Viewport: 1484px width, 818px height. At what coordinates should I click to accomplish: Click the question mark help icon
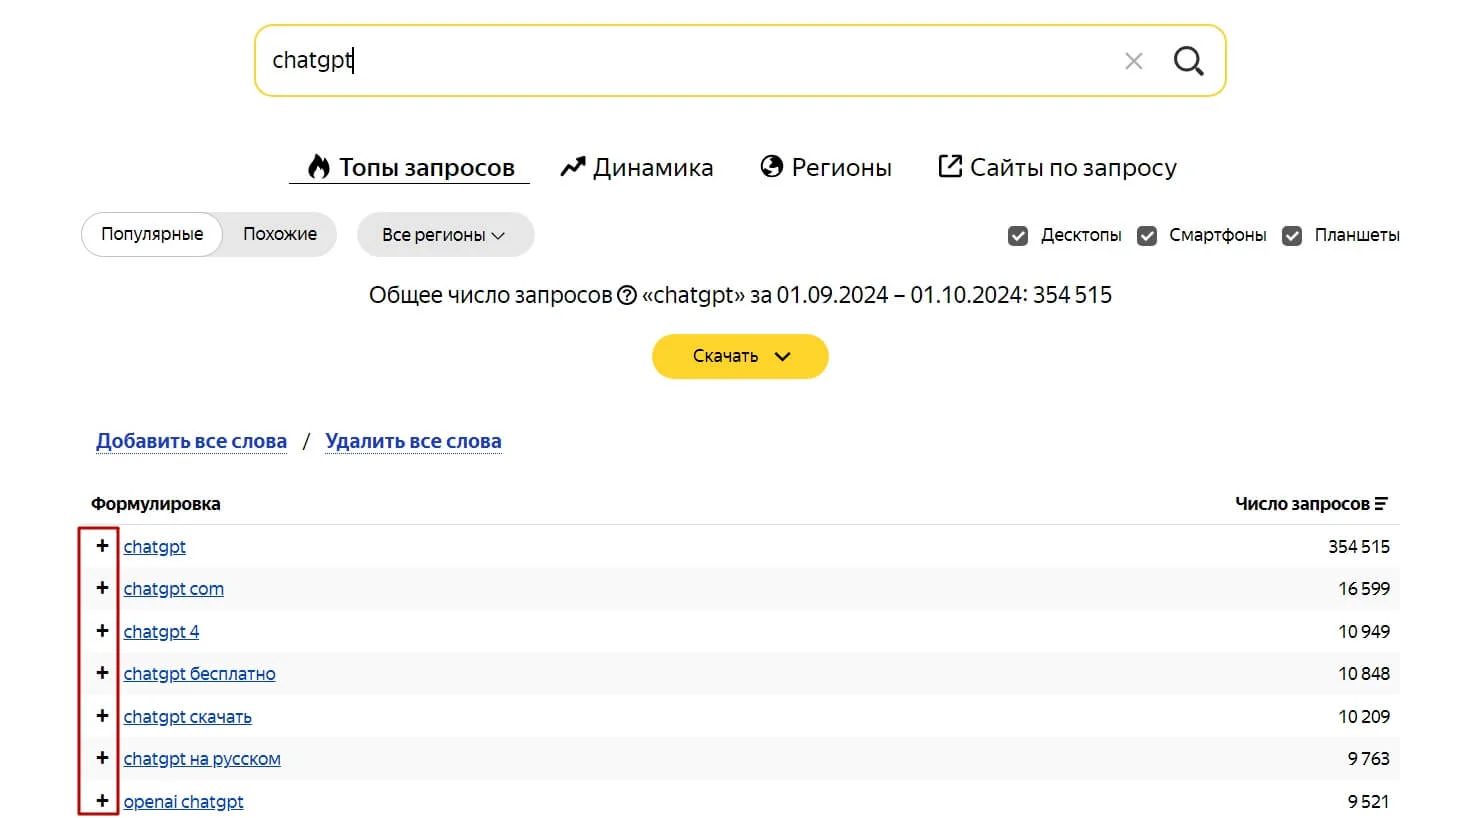627,295
